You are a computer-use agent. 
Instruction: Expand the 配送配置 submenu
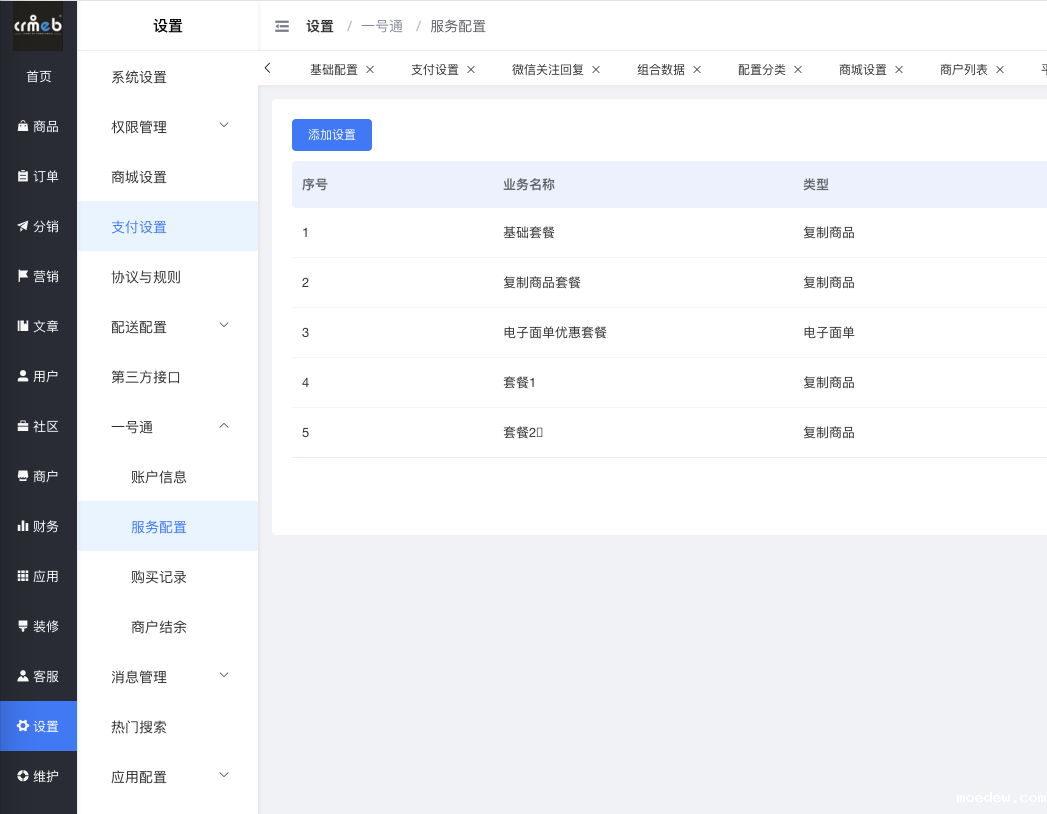pyautogui.click(x=224, y=326)
